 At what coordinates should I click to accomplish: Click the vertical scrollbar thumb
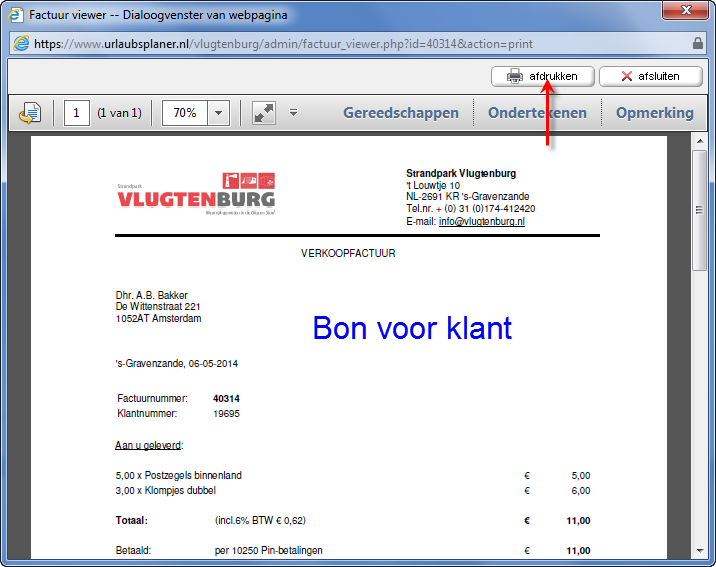coord(700,210)
